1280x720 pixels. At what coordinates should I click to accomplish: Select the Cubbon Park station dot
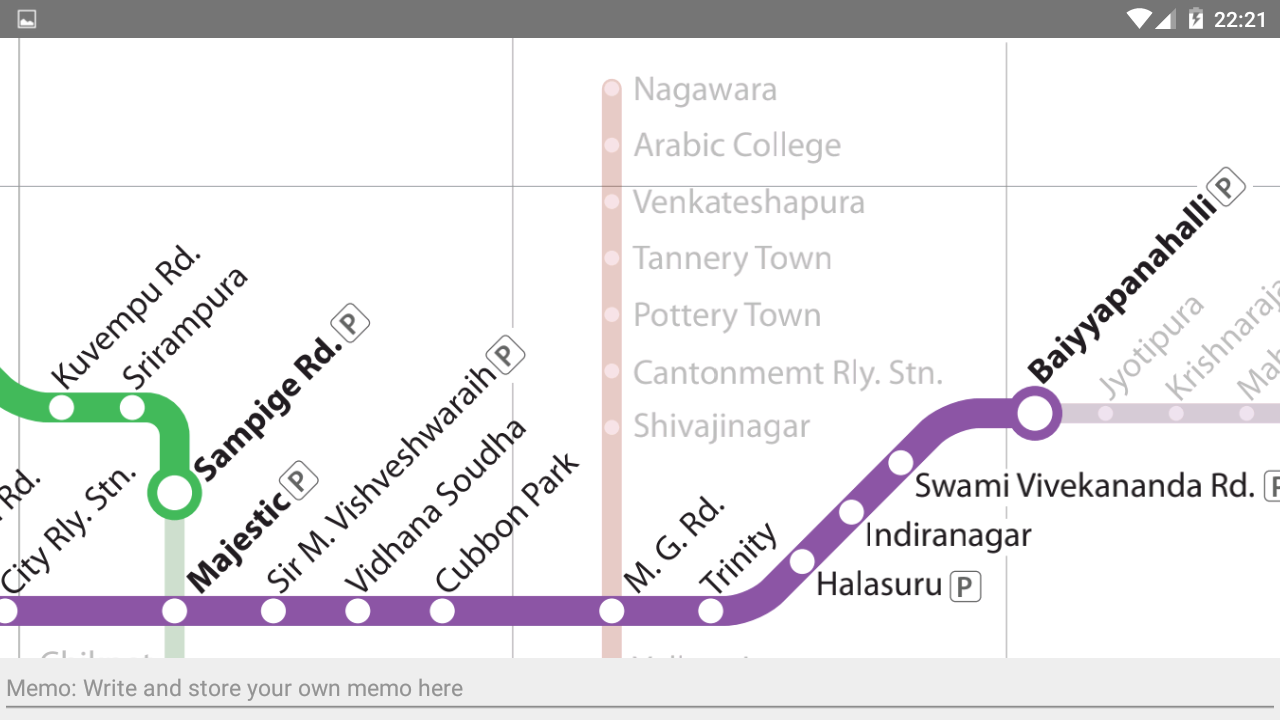coord(442,611)
